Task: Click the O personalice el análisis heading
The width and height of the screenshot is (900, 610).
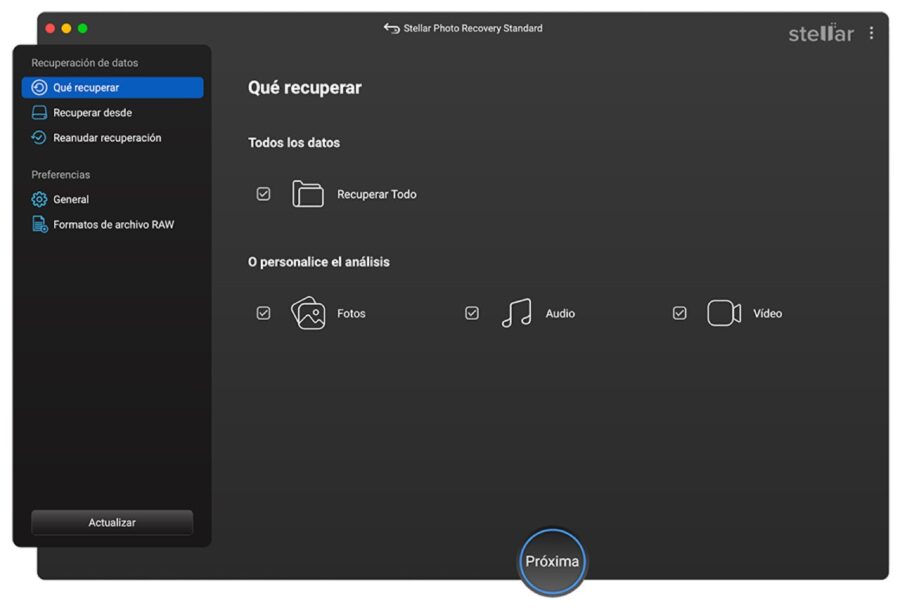Action: [x=319, y=262]
